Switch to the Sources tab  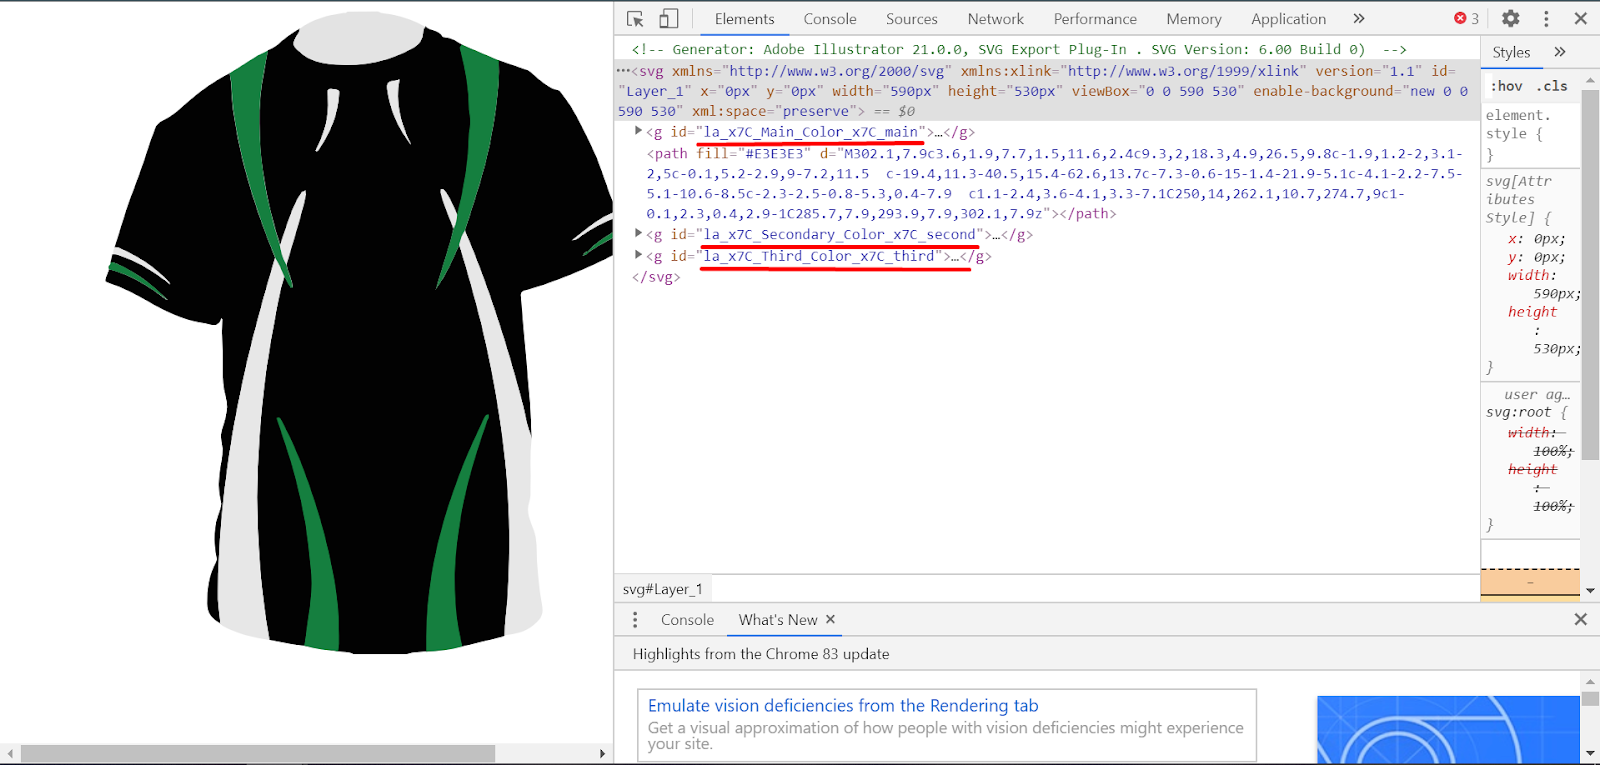point(911,19)
